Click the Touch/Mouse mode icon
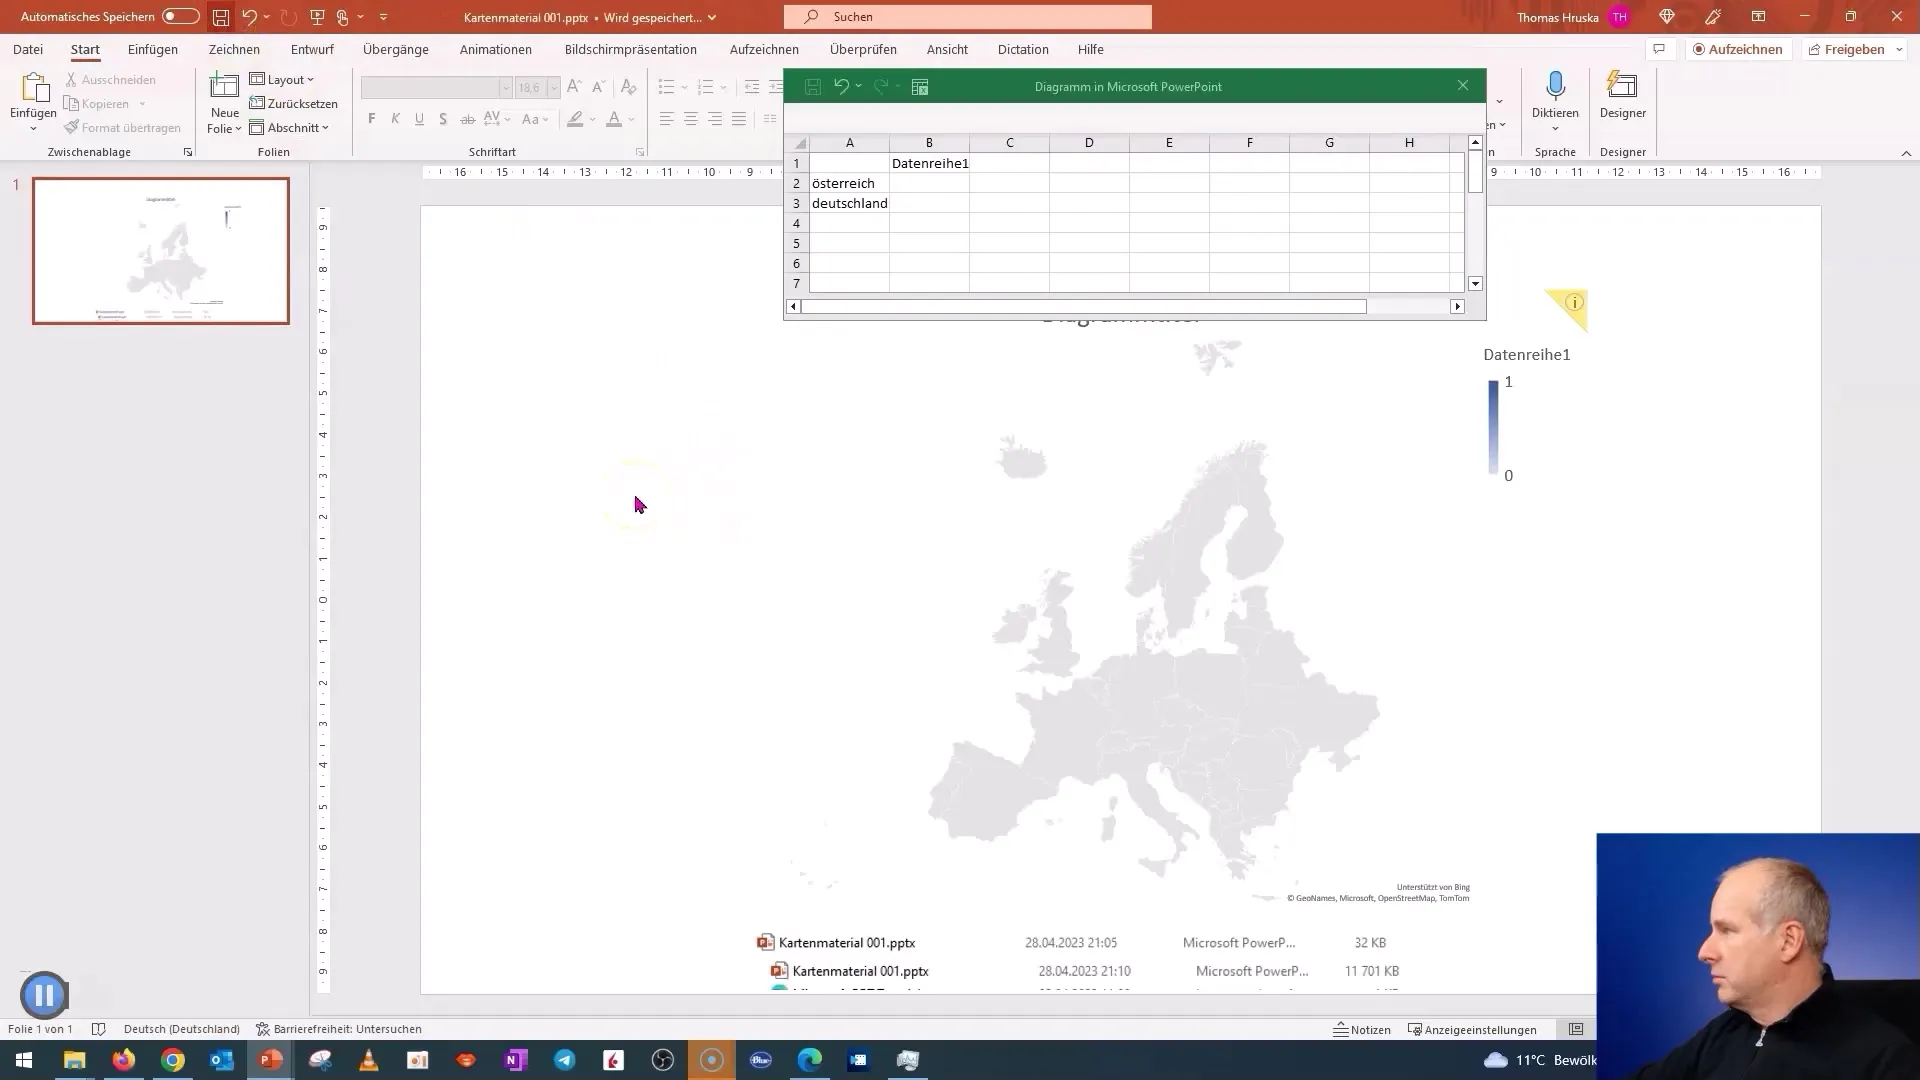 (x=343, y=17)
